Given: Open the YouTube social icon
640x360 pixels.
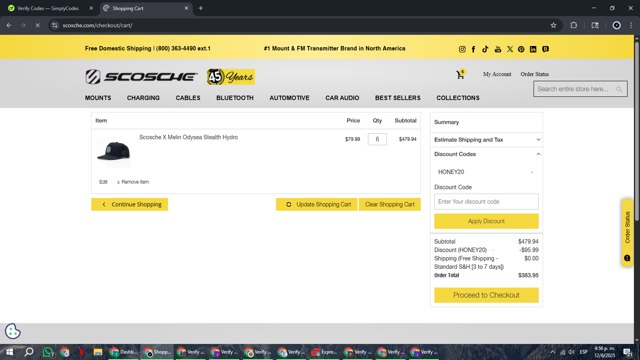Looking at the screenshot, I should [x=498, y=49].
